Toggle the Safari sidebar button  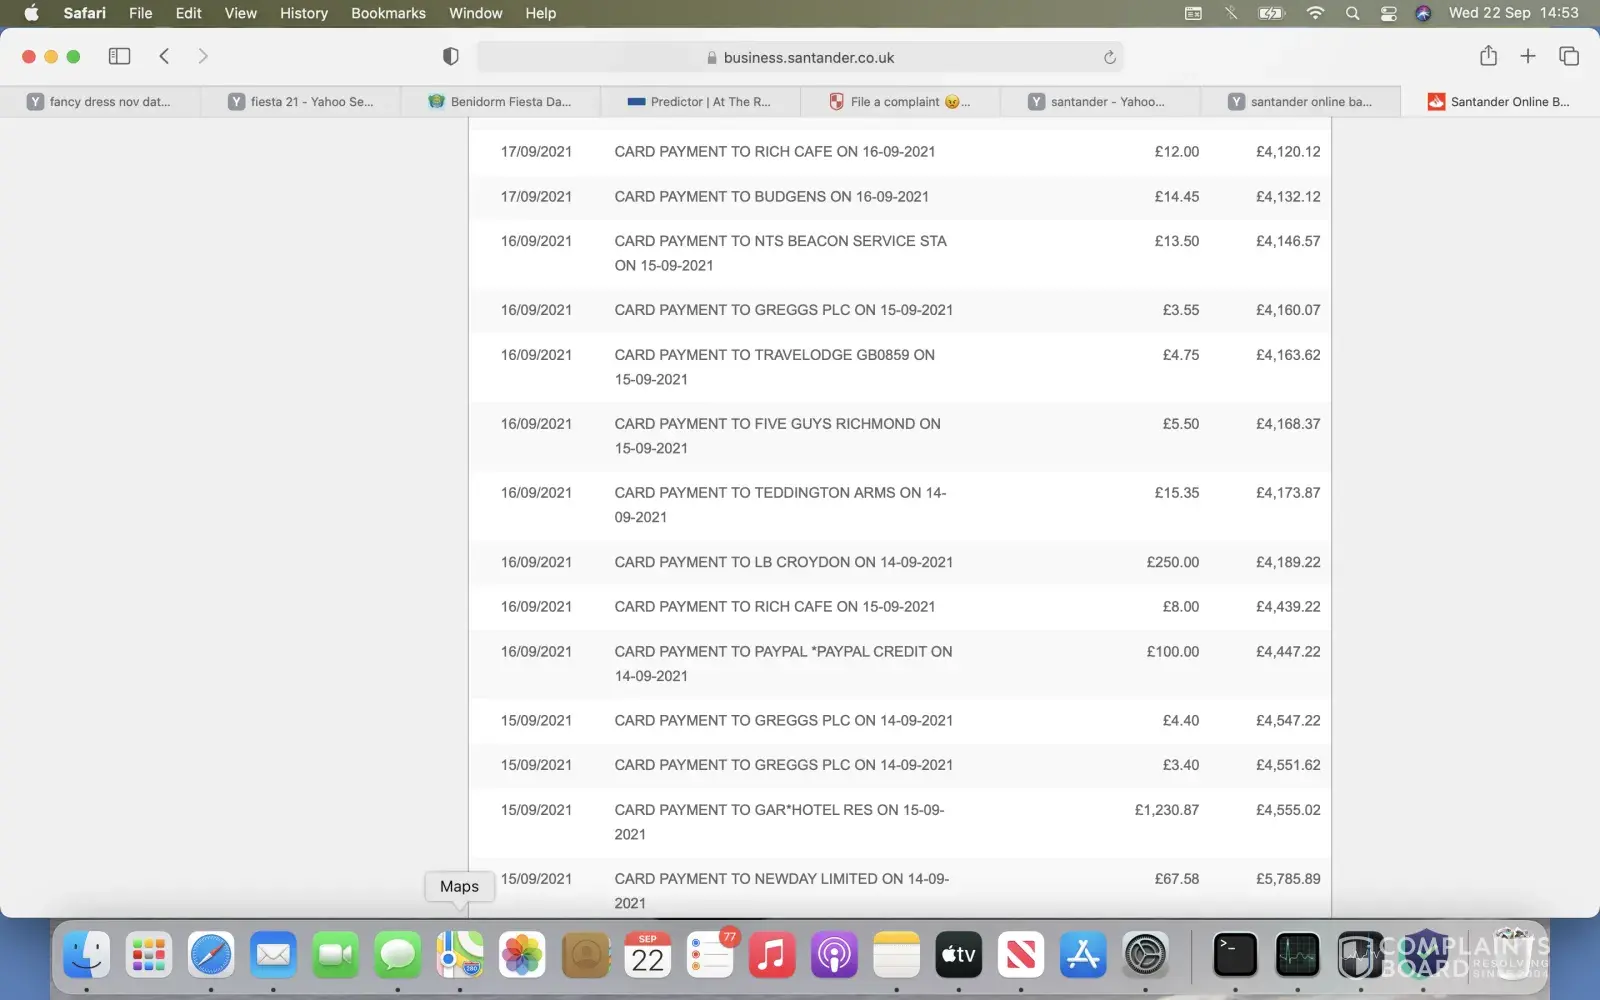click(119, 56)
